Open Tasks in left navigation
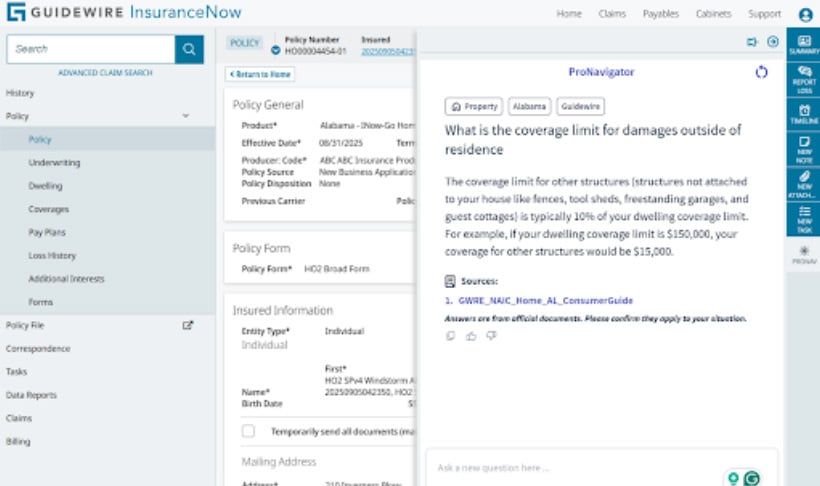 point(16,372)
